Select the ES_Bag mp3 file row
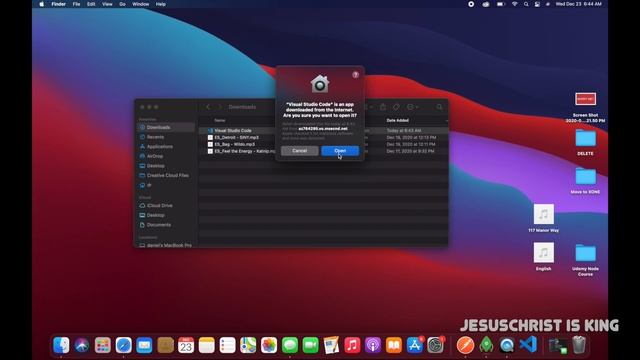640x360 pixels. [323, 144]
